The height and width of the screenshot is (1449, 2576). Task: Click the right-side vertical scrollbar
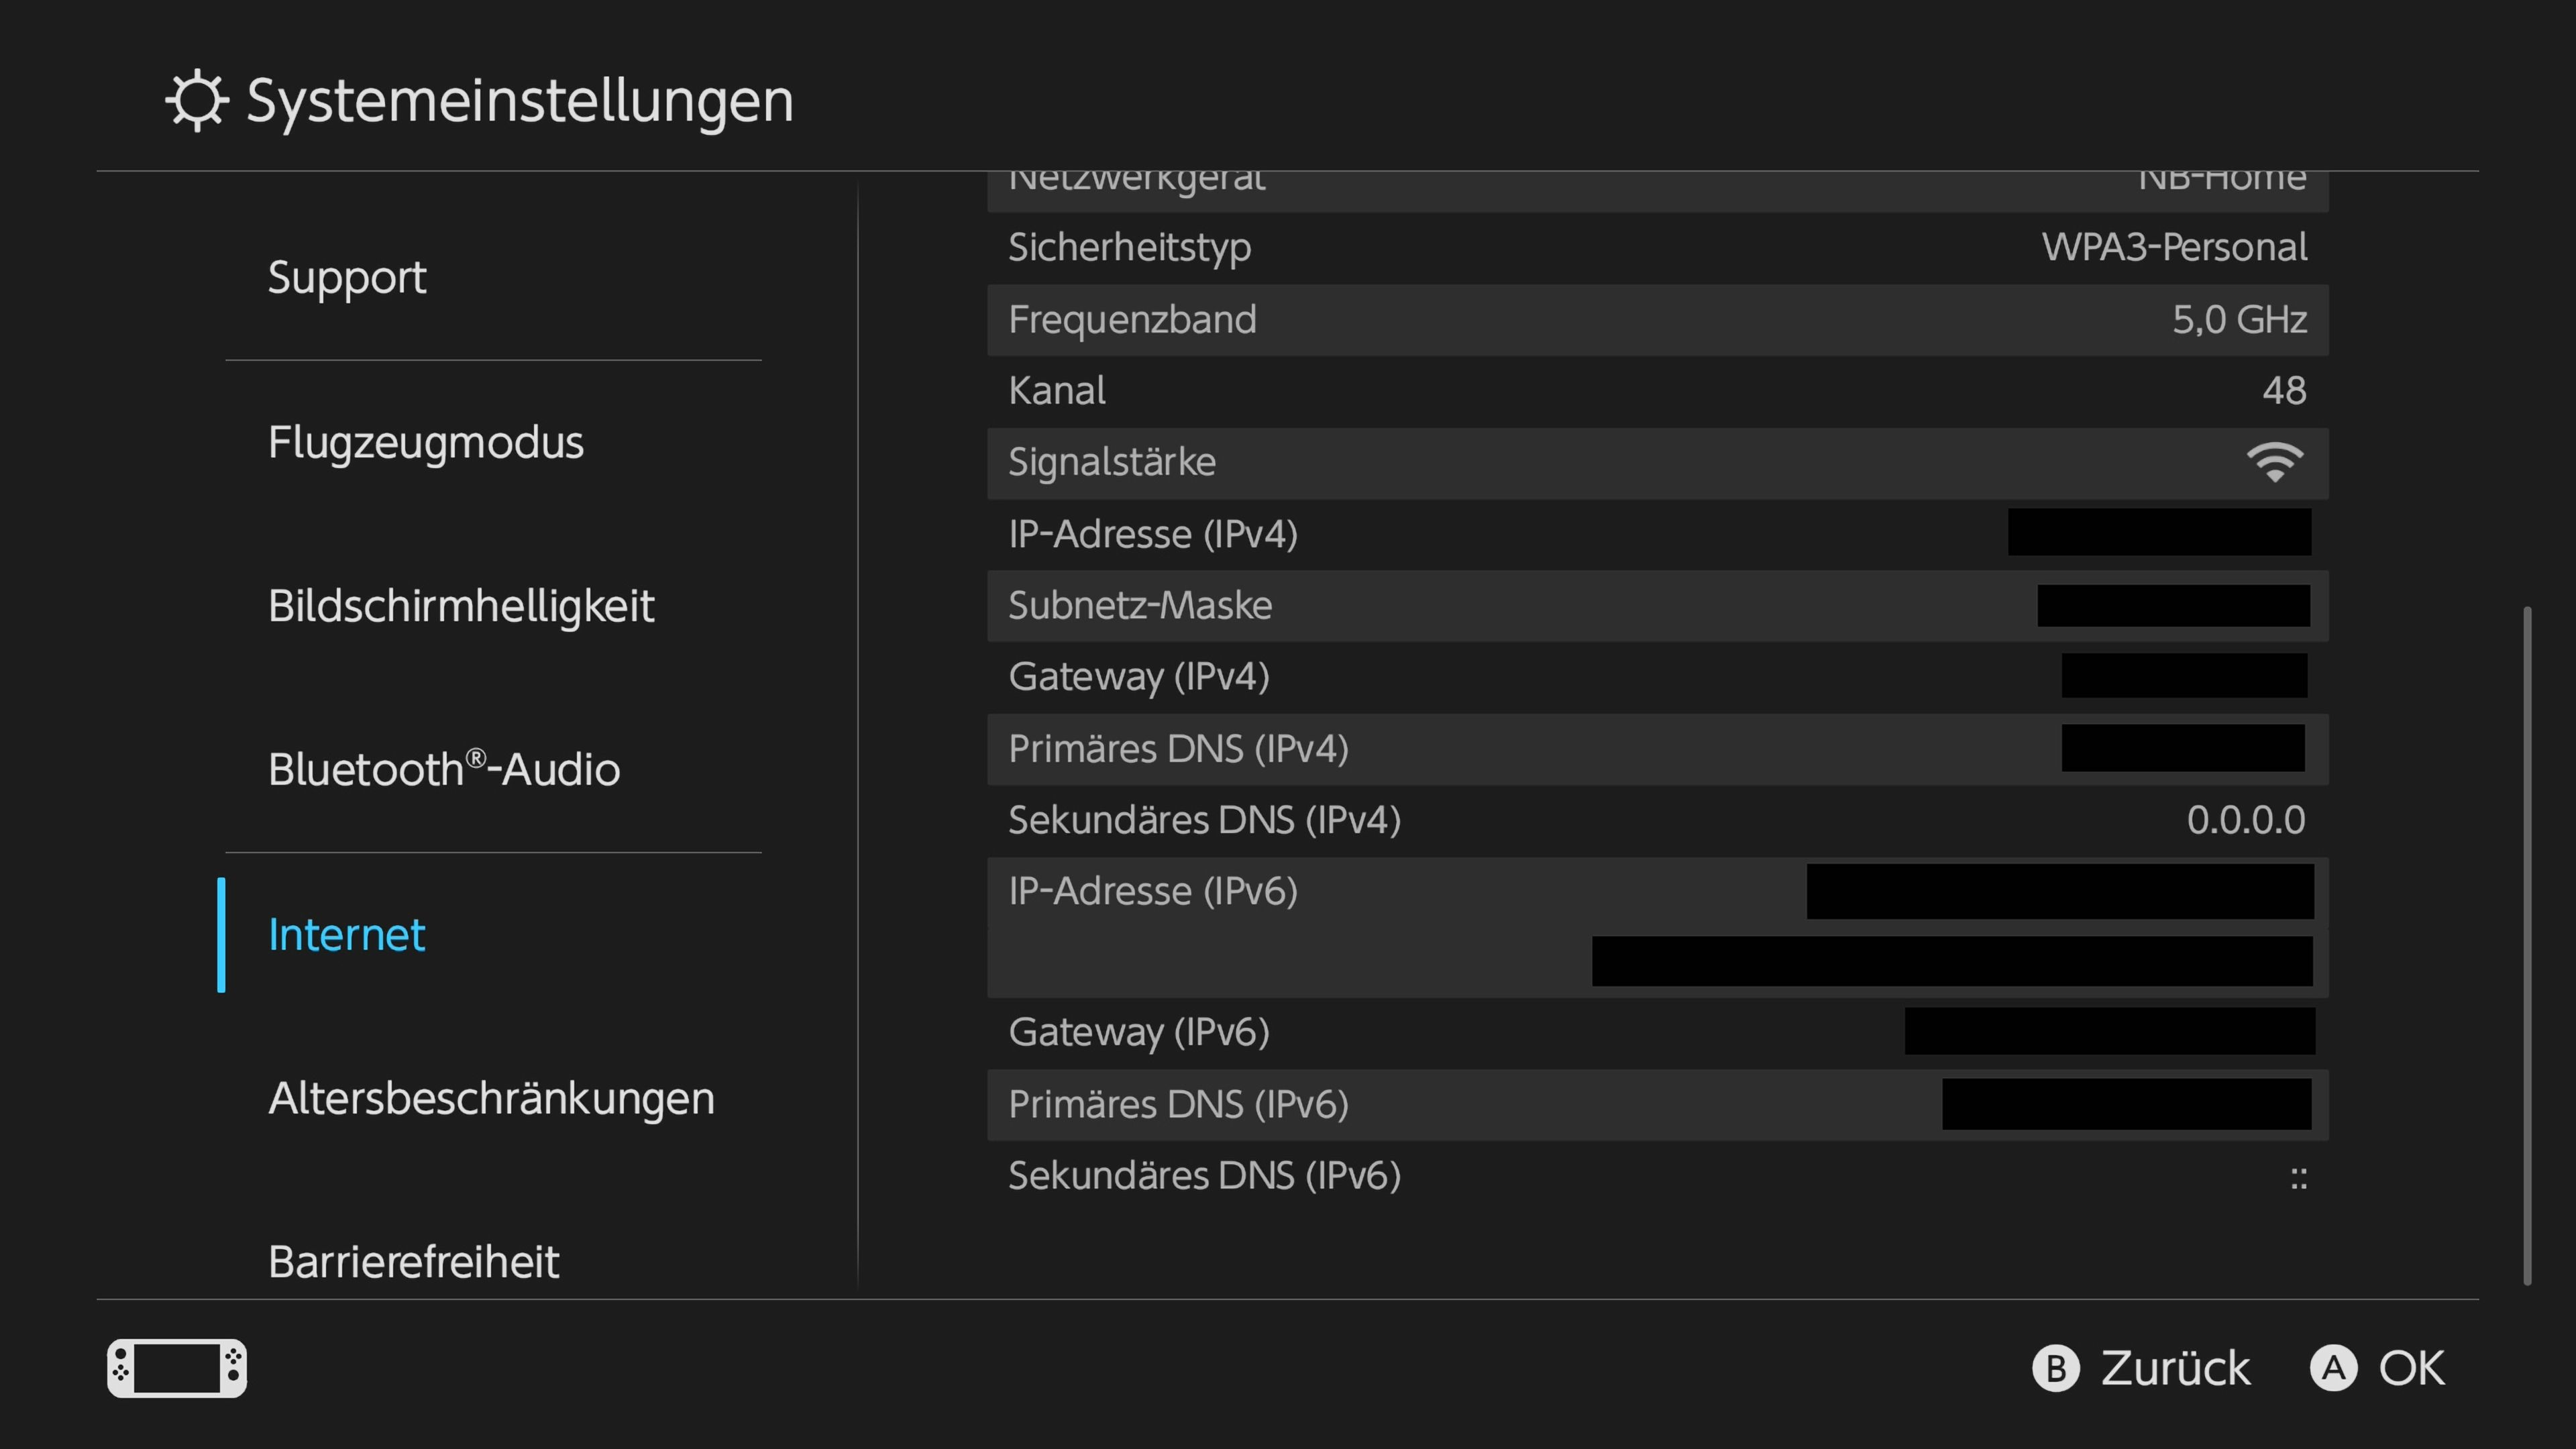2527,945
